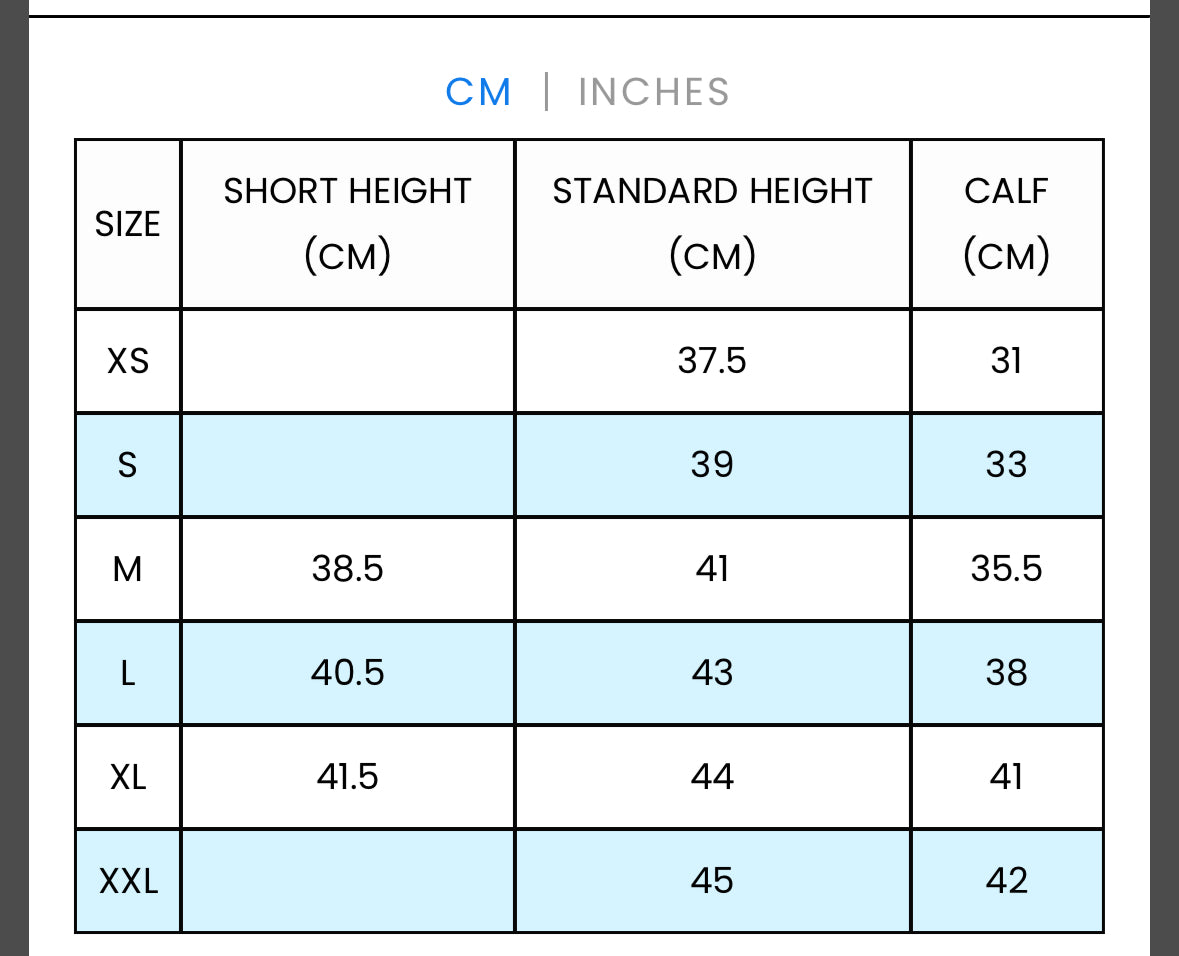
Task: Select the XL size row label
Action: pos(128,777)
